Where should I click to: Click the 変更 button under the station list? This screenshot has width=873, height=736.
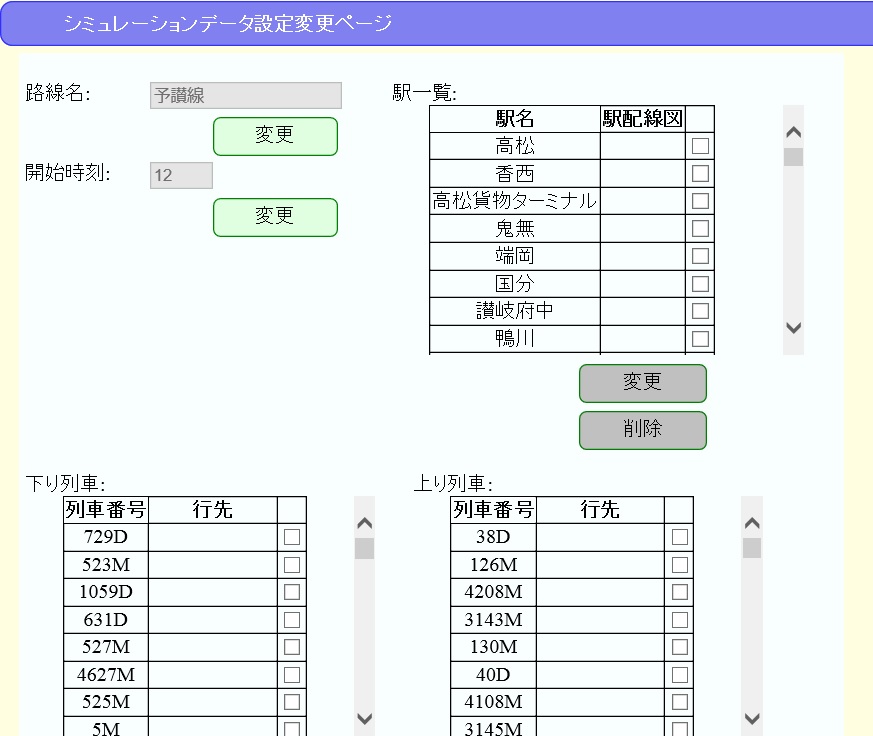[x=642, y=383]
